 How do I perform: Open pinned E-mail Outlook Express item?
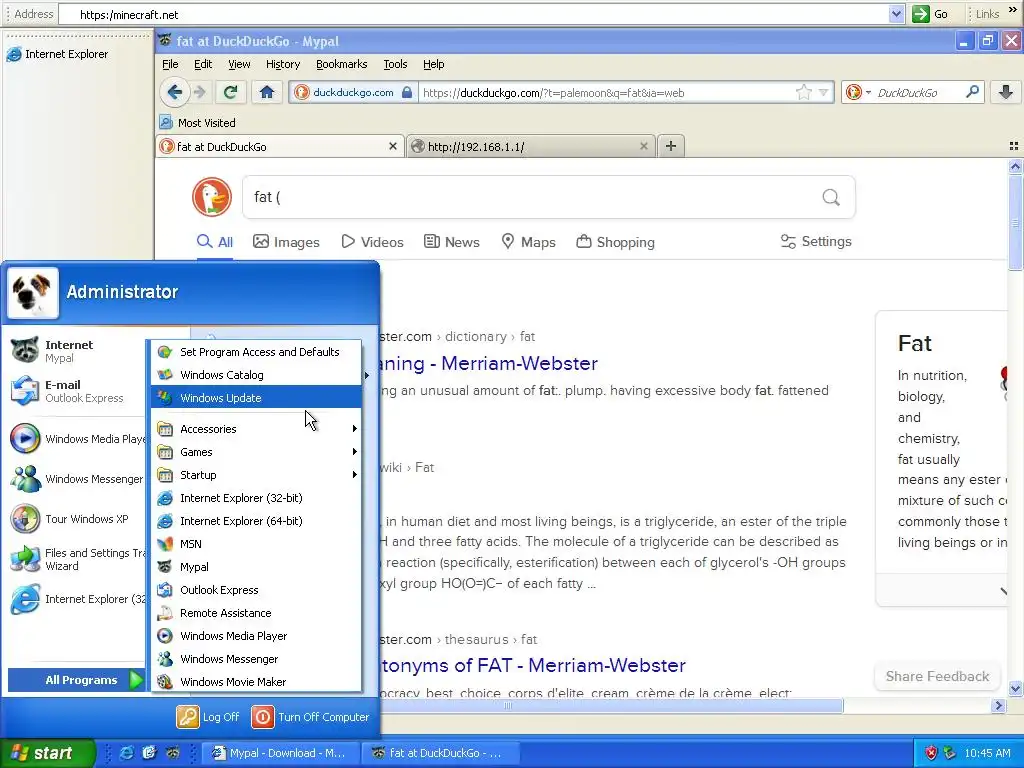[75, 391]
